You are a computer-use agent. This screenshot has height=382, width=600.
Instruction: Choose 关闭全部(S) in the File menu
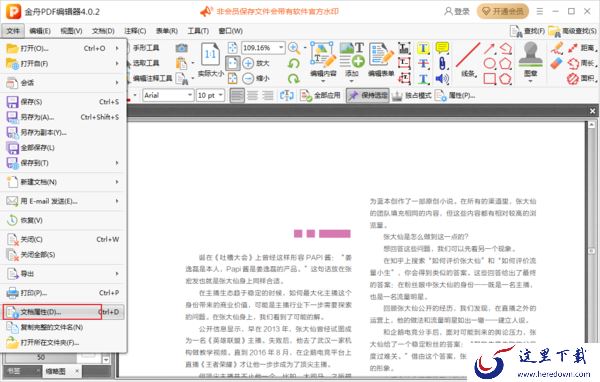coord(63,255)
